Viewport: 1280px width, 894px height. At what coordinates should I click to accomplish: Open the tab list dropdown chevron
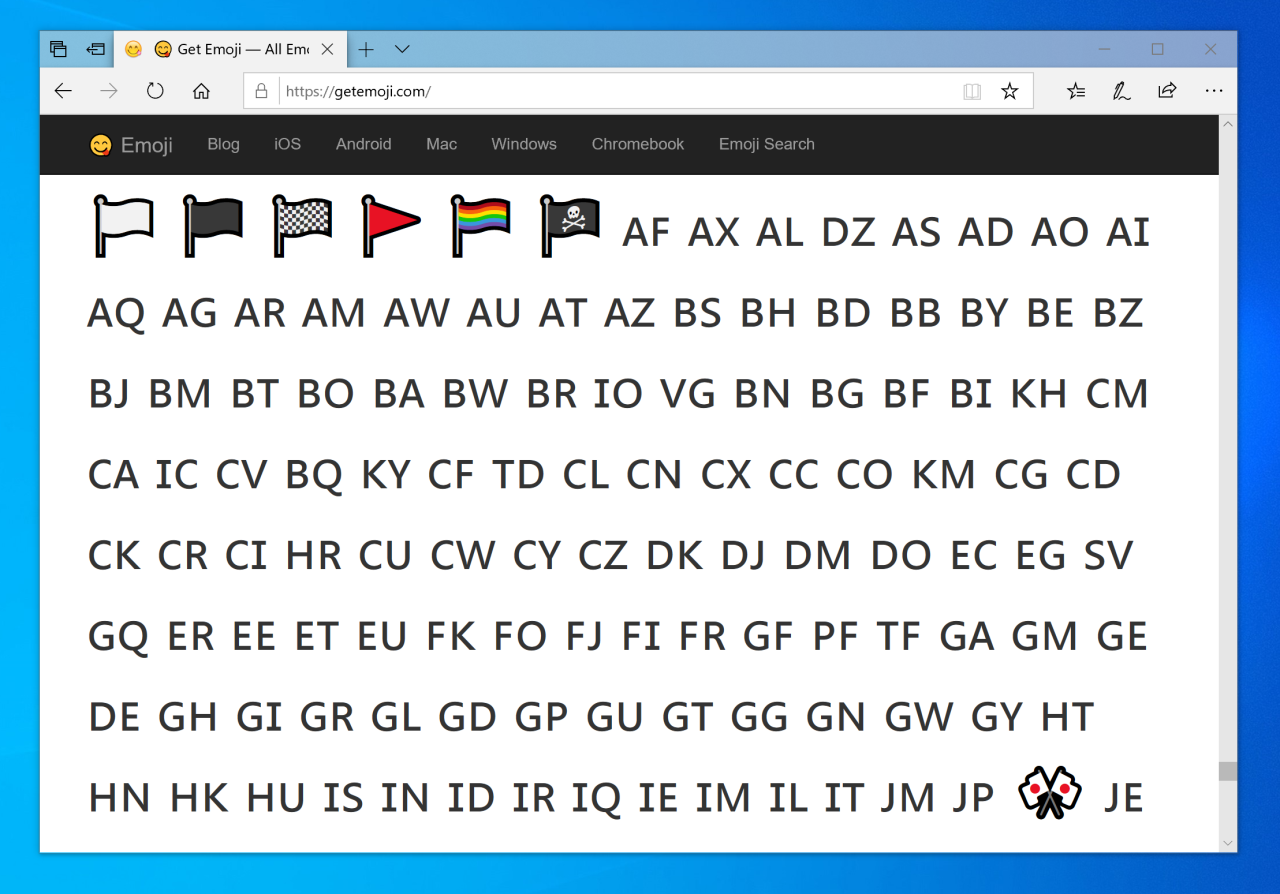[x=402, y=49]
